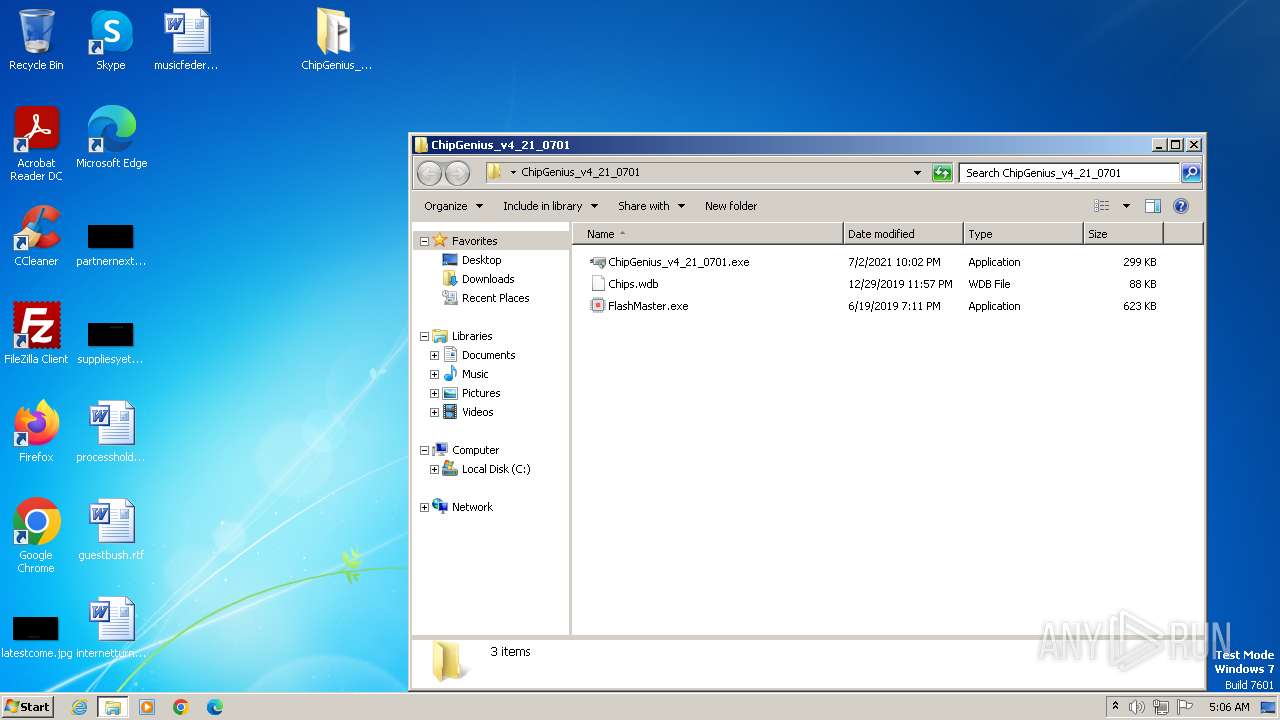This screenshot has height=720, width=1280.
Task: Open Internet Explorer from the taskbar
Action: 79,707
